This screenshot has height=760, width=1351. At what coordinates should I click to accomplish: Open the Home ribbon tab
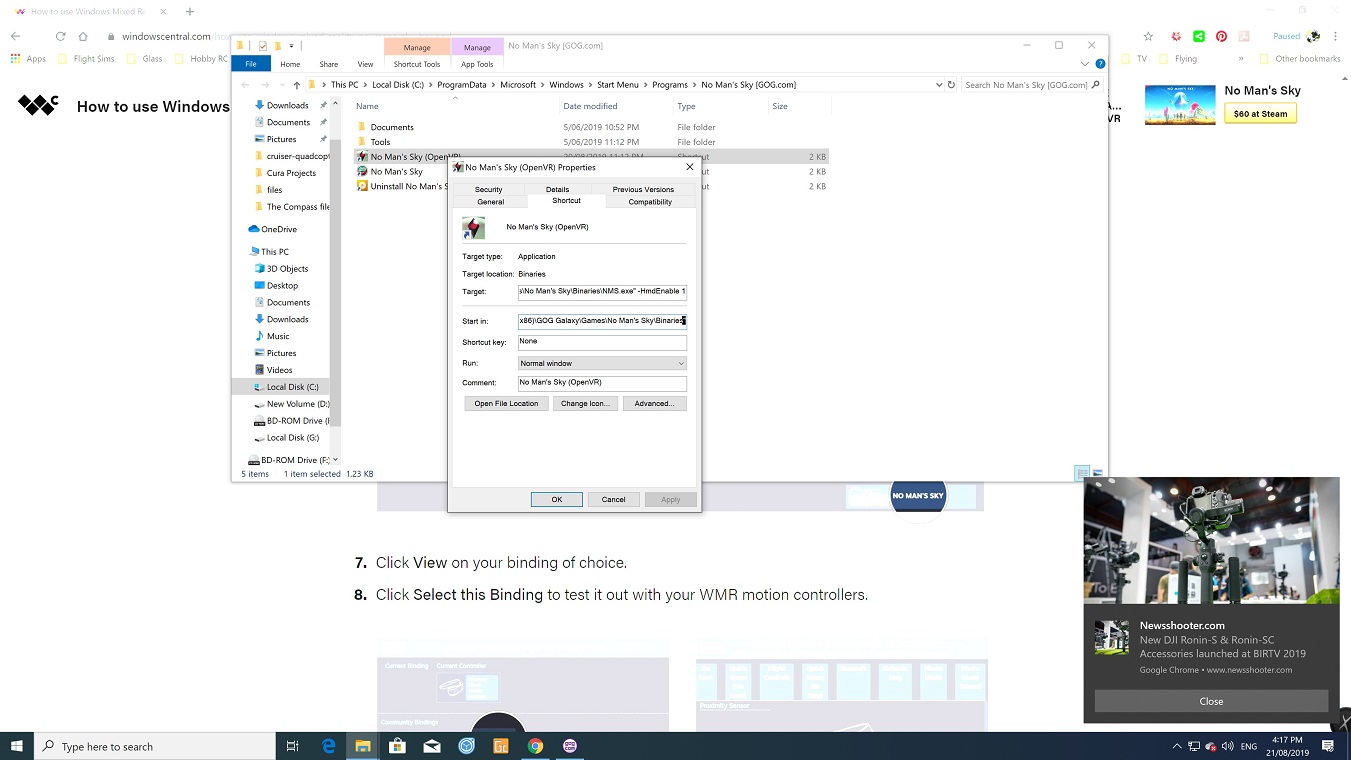click(290, 64)
